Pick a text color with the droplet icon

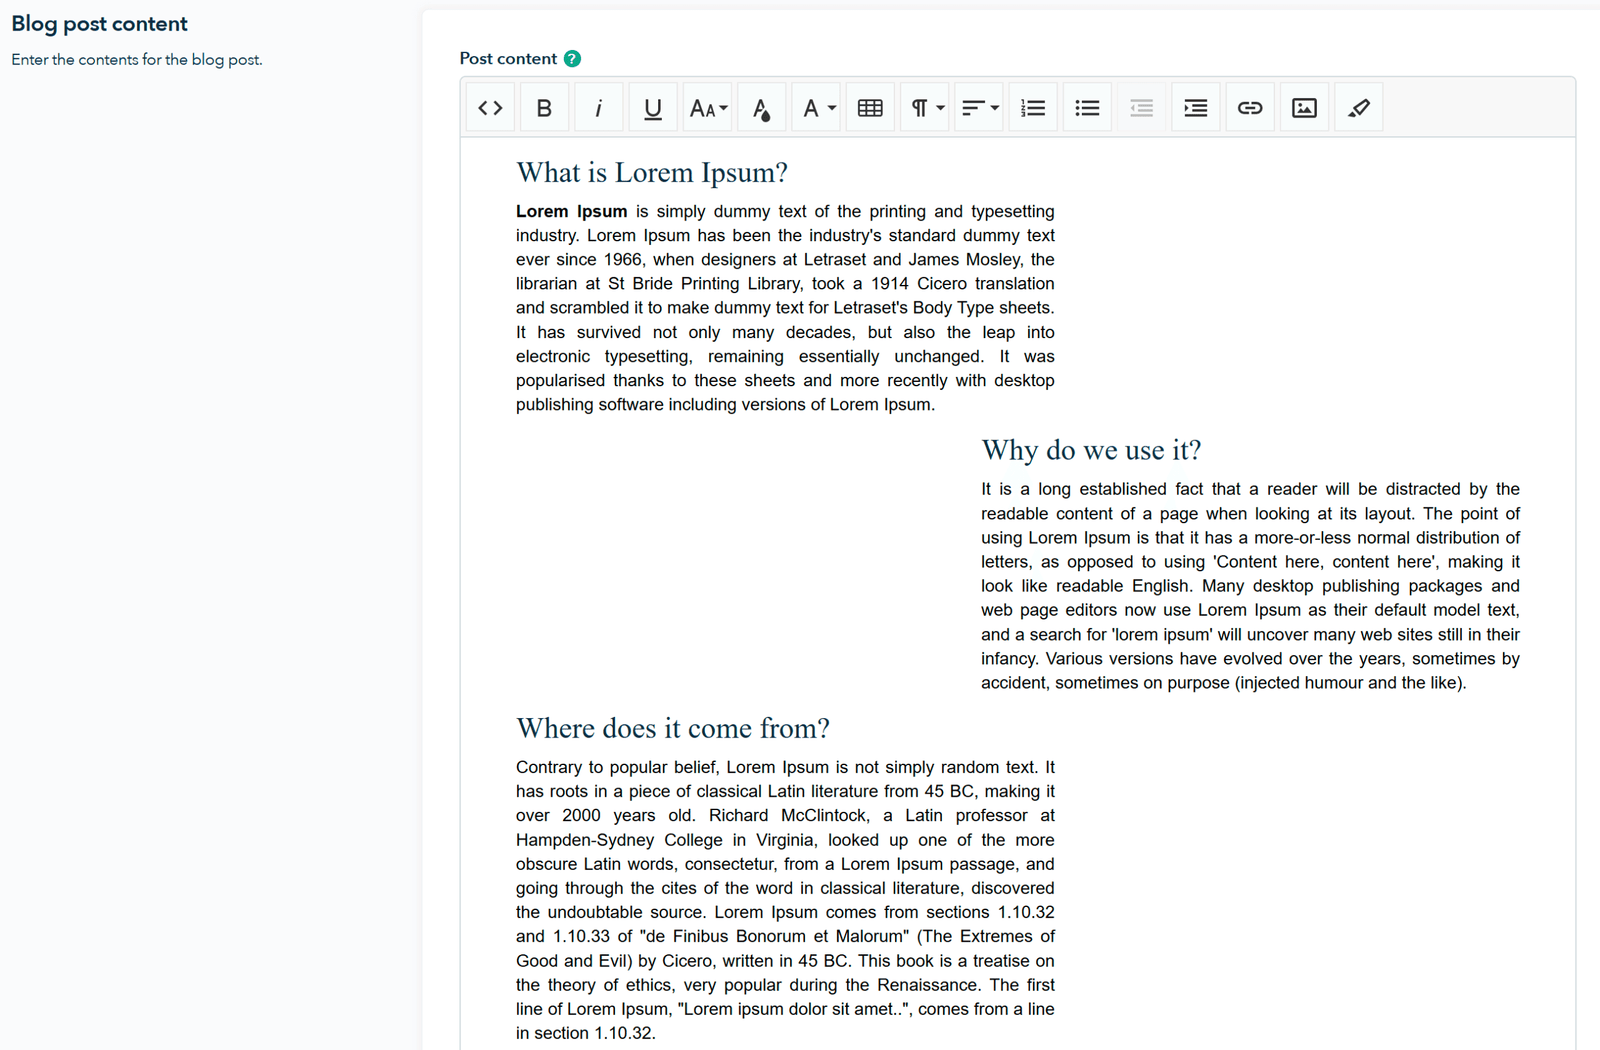(761, 108)
